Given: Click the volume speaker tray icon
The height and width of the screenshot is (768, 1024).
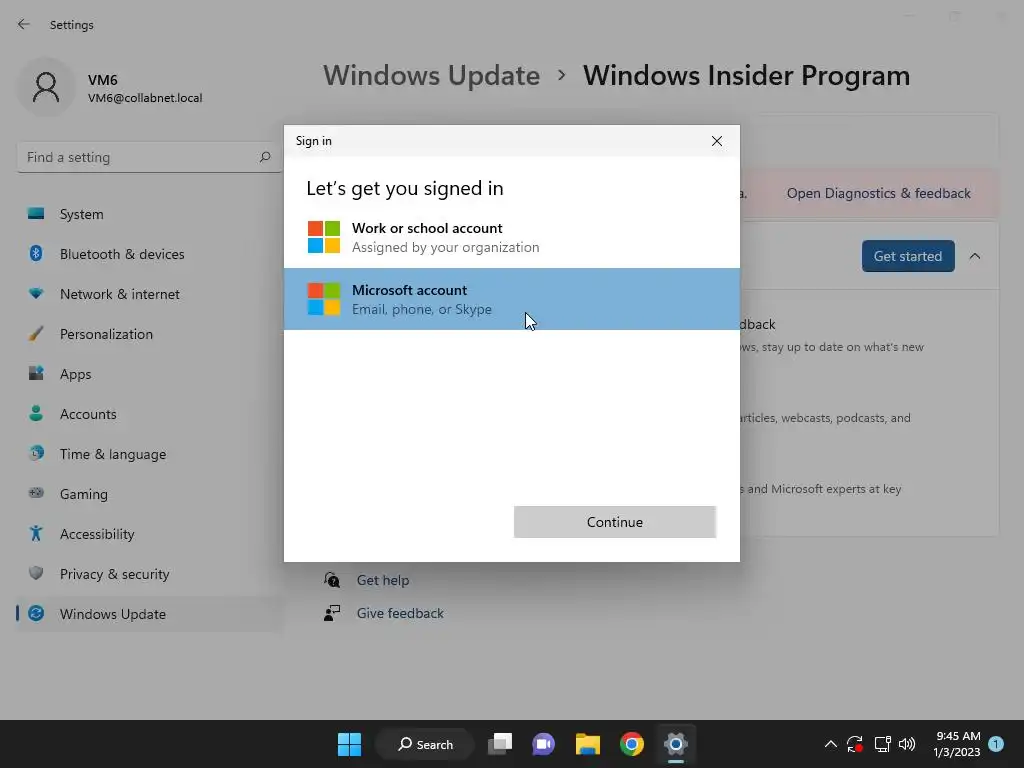Looking at the screenshot, I should click(906, 744).
